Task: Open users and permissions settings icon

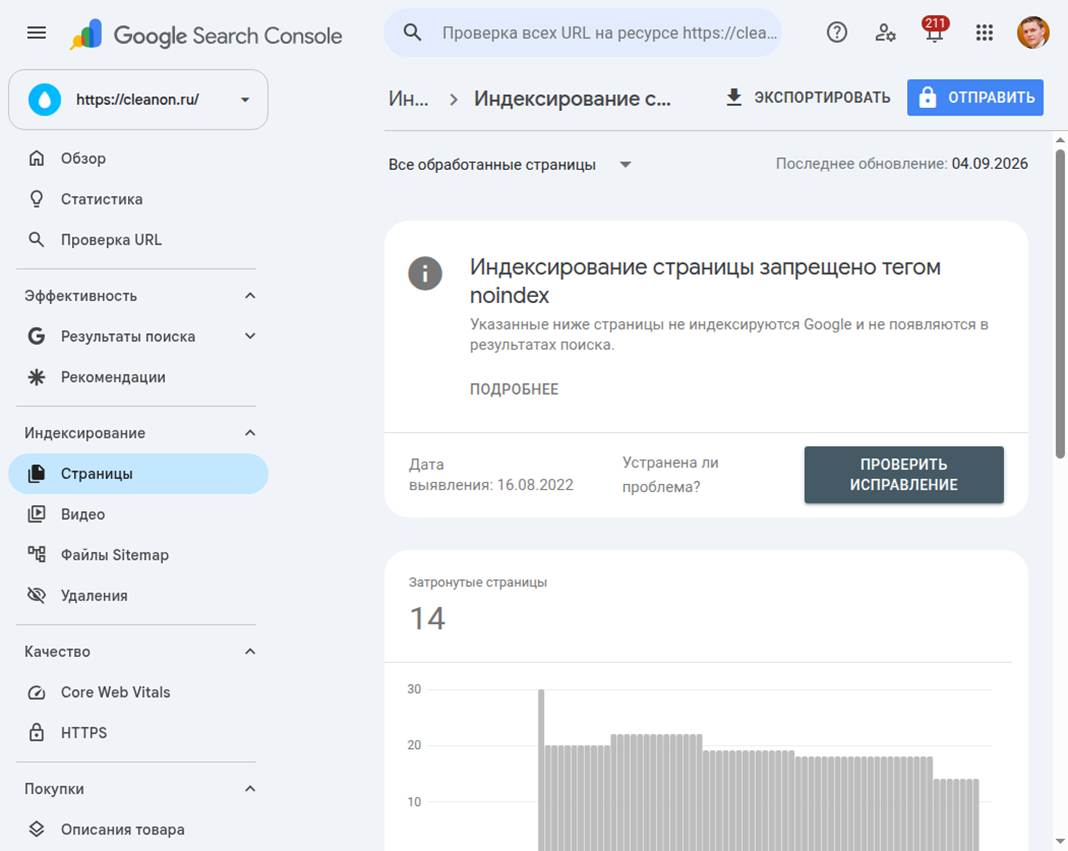Action: pos(885,32)
